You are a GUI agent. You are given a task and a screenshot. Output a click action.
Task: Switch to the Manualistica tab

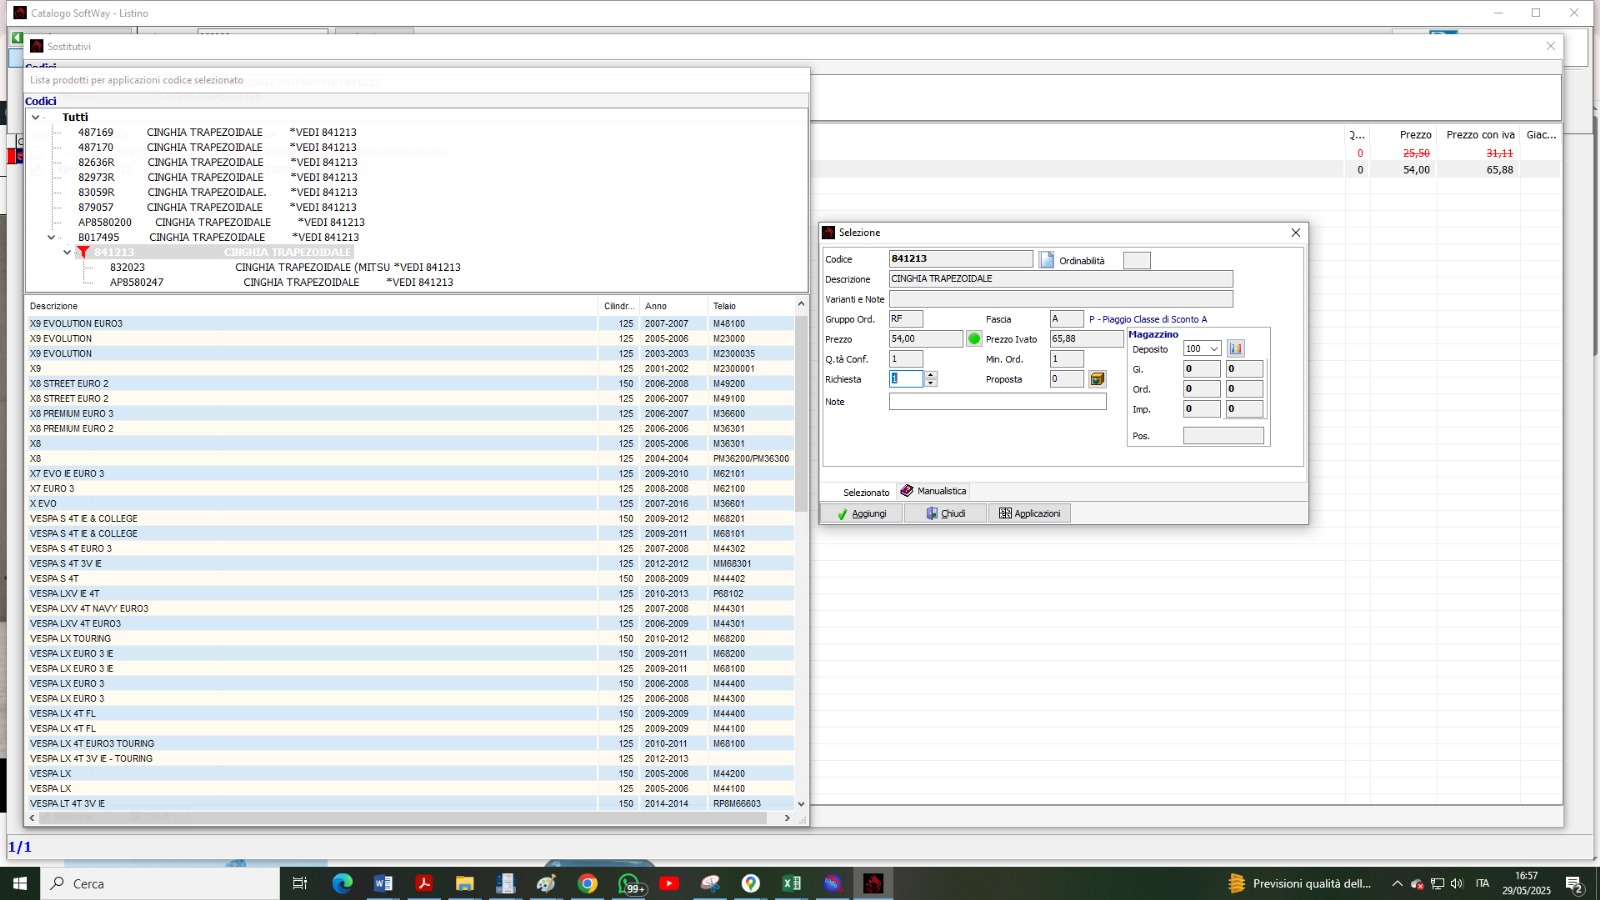click(933, 491)
